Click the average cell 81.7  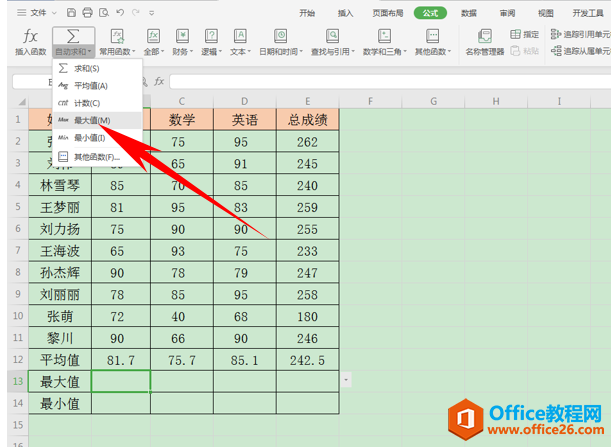tap(121, 360)
